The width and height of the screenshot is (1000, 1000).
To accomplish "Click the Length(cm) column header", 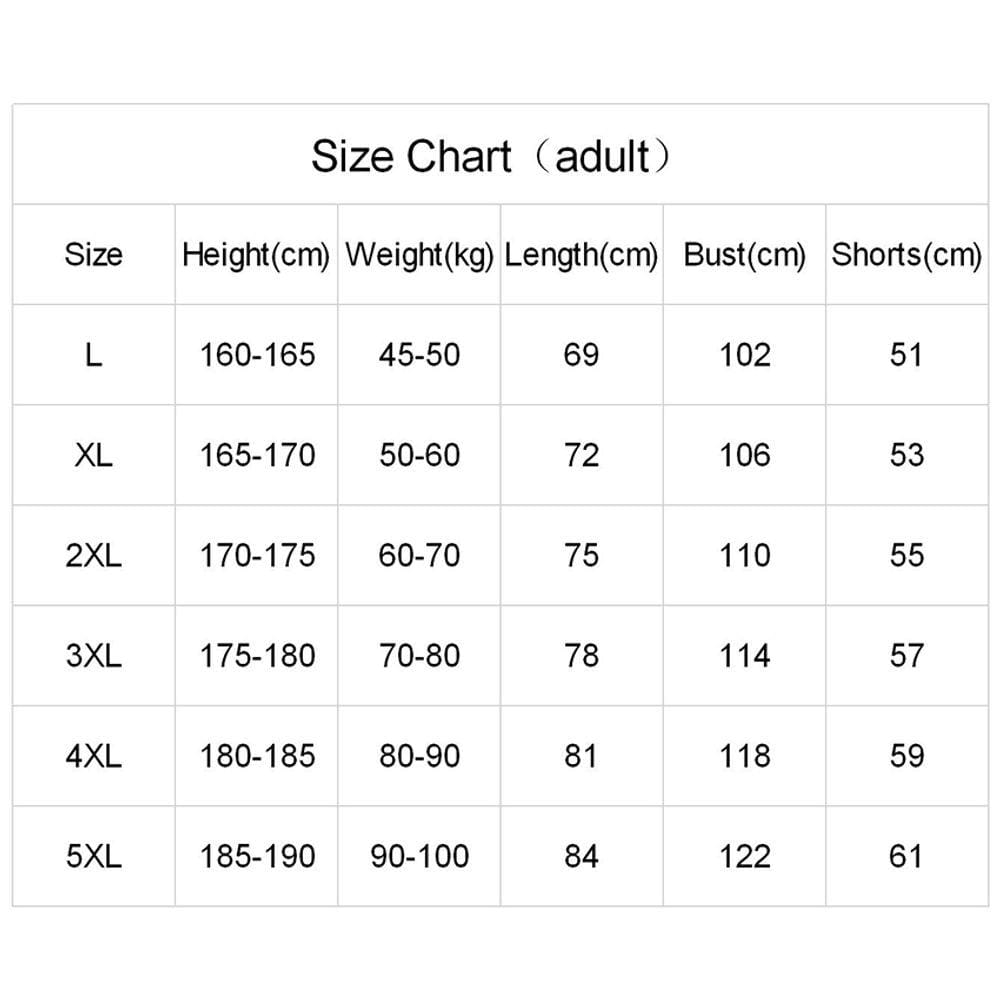I will [581, 256].
